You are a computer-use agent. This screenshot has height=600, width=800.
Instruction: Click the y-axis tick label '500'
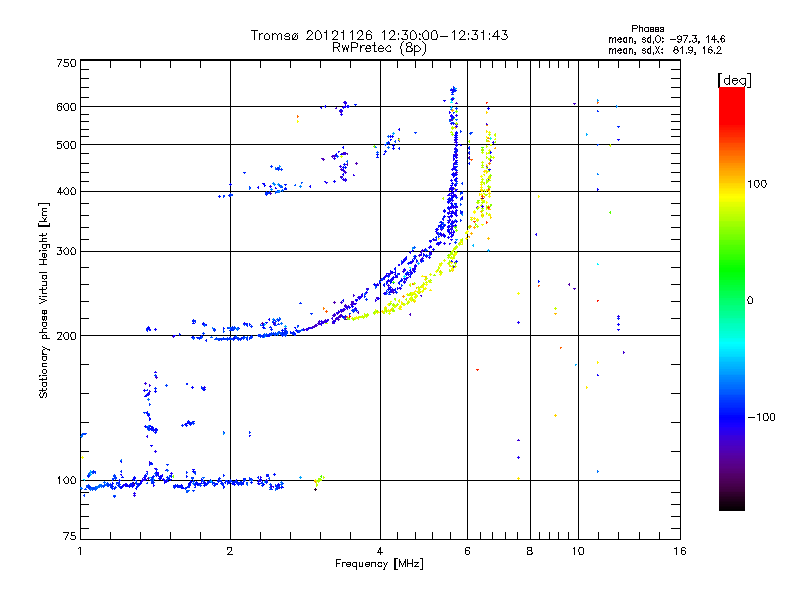click(66, 145)
